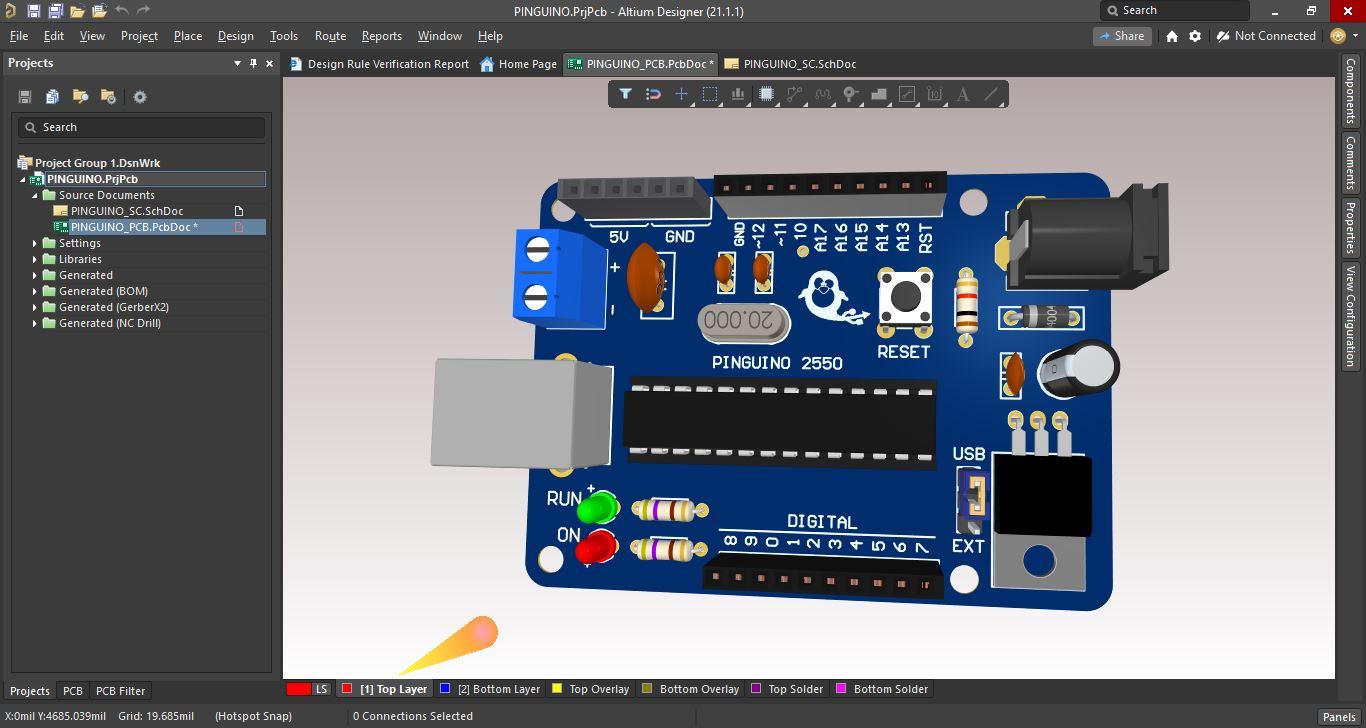Screen dimensions: 1366x728
Task: Click the Redo arrow in the title bar
Action: point(143,11)
